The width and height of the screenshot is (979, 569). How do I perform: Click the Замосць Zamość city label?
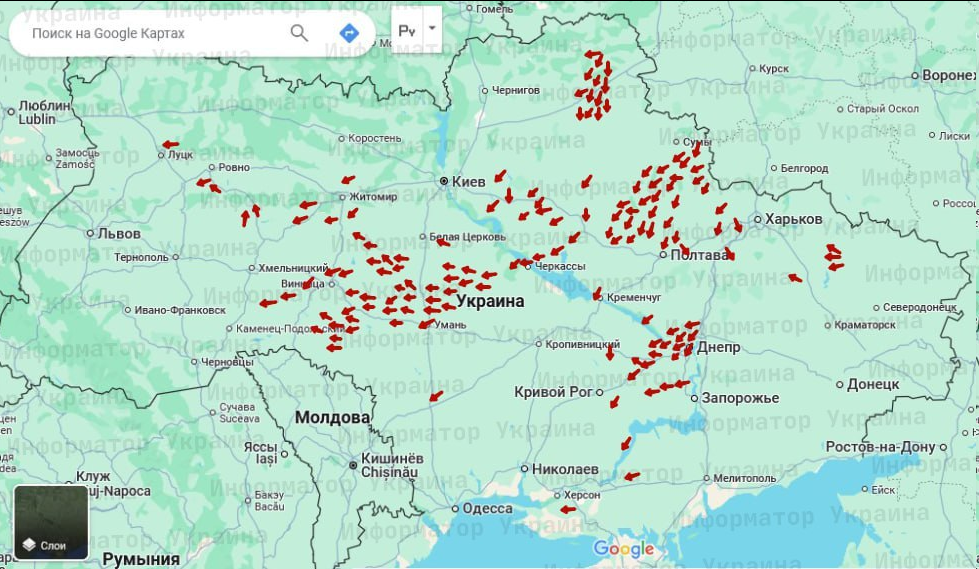point(76,159)
